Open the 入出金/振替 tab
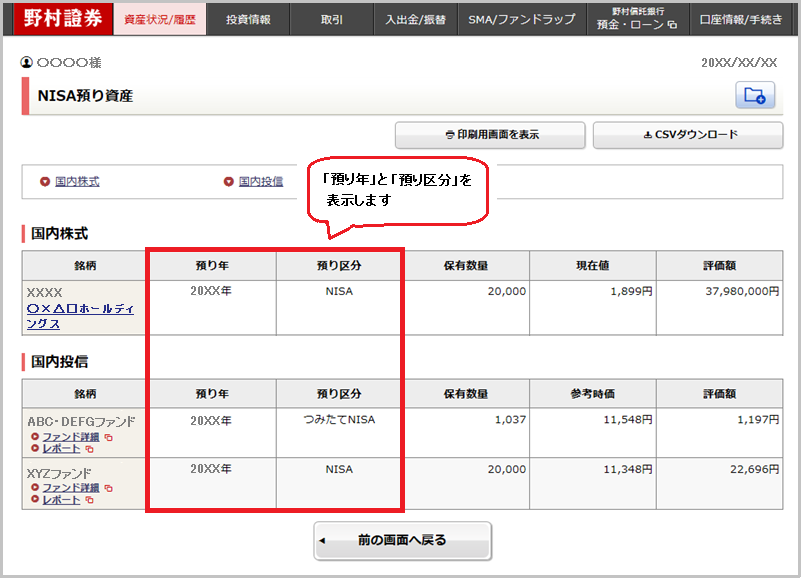 pyautogui.click(x=416, y=19)
